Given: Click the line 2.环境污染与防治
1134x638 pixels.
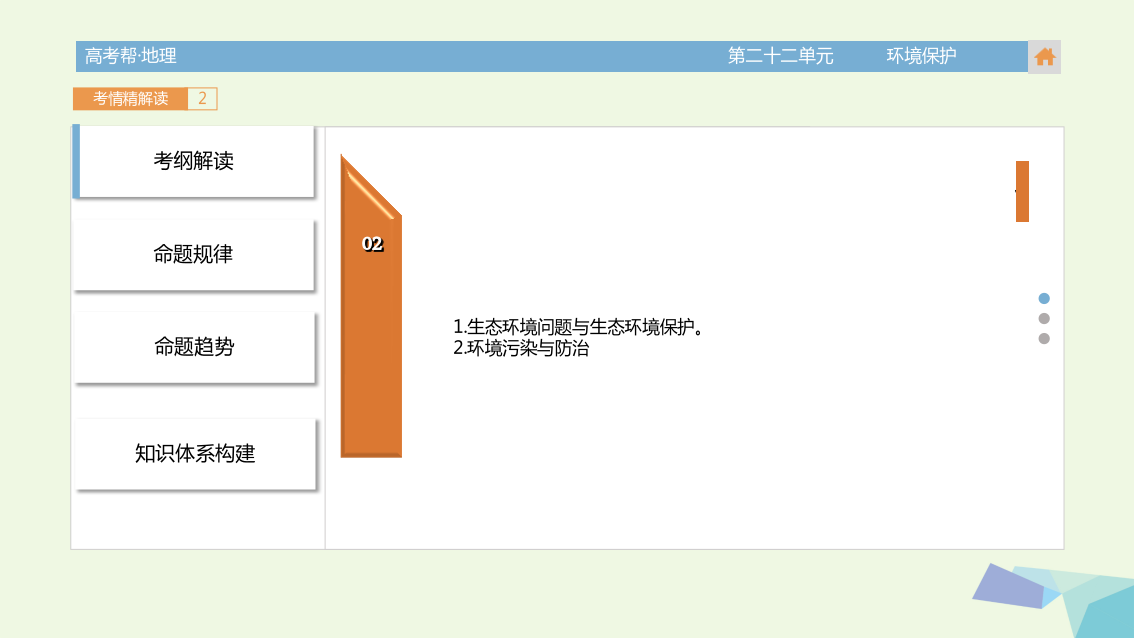Looking at the screenshot, I should 521,348.
